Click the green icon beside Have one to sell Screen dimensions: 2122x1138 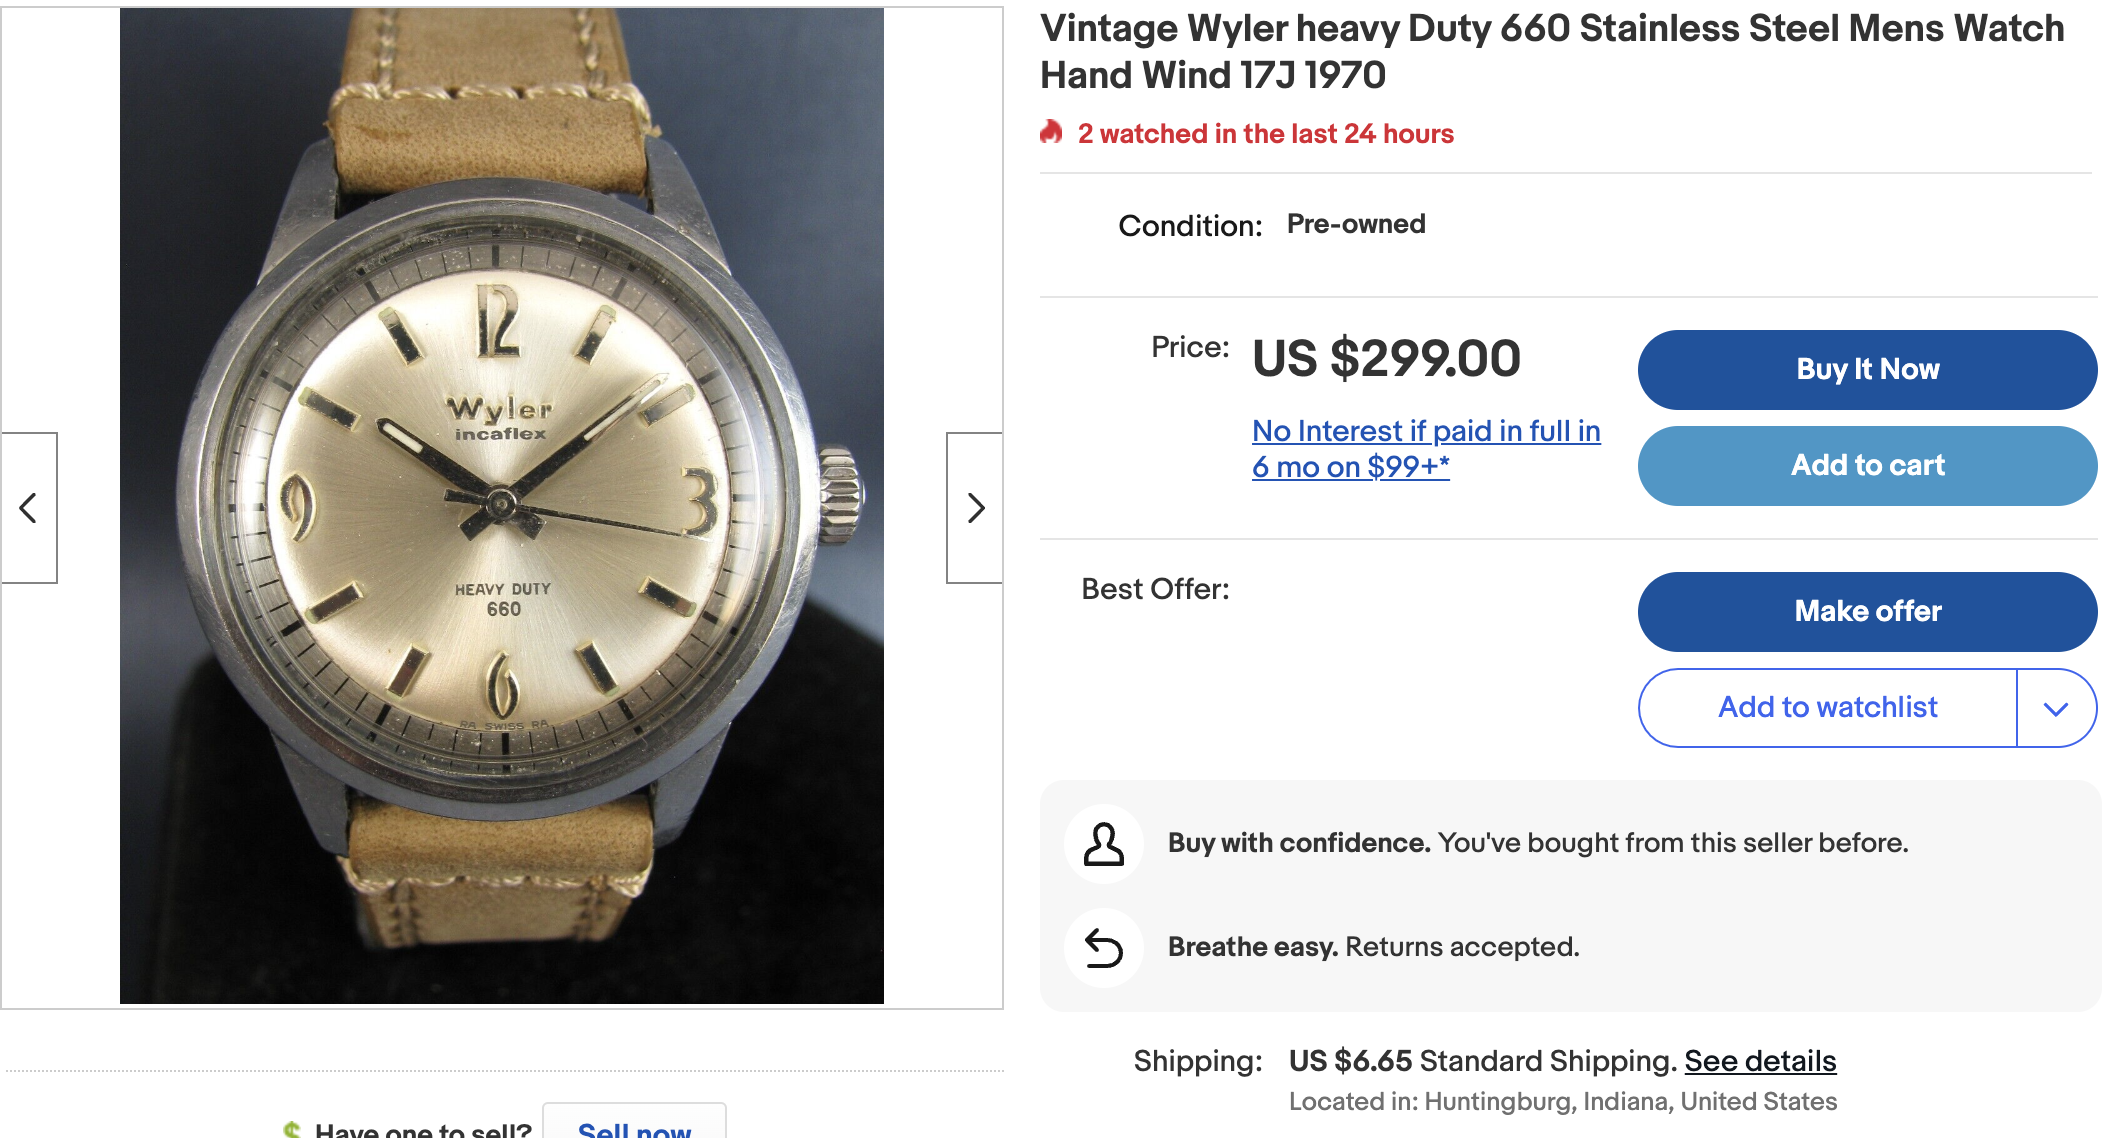(292, 1129)
